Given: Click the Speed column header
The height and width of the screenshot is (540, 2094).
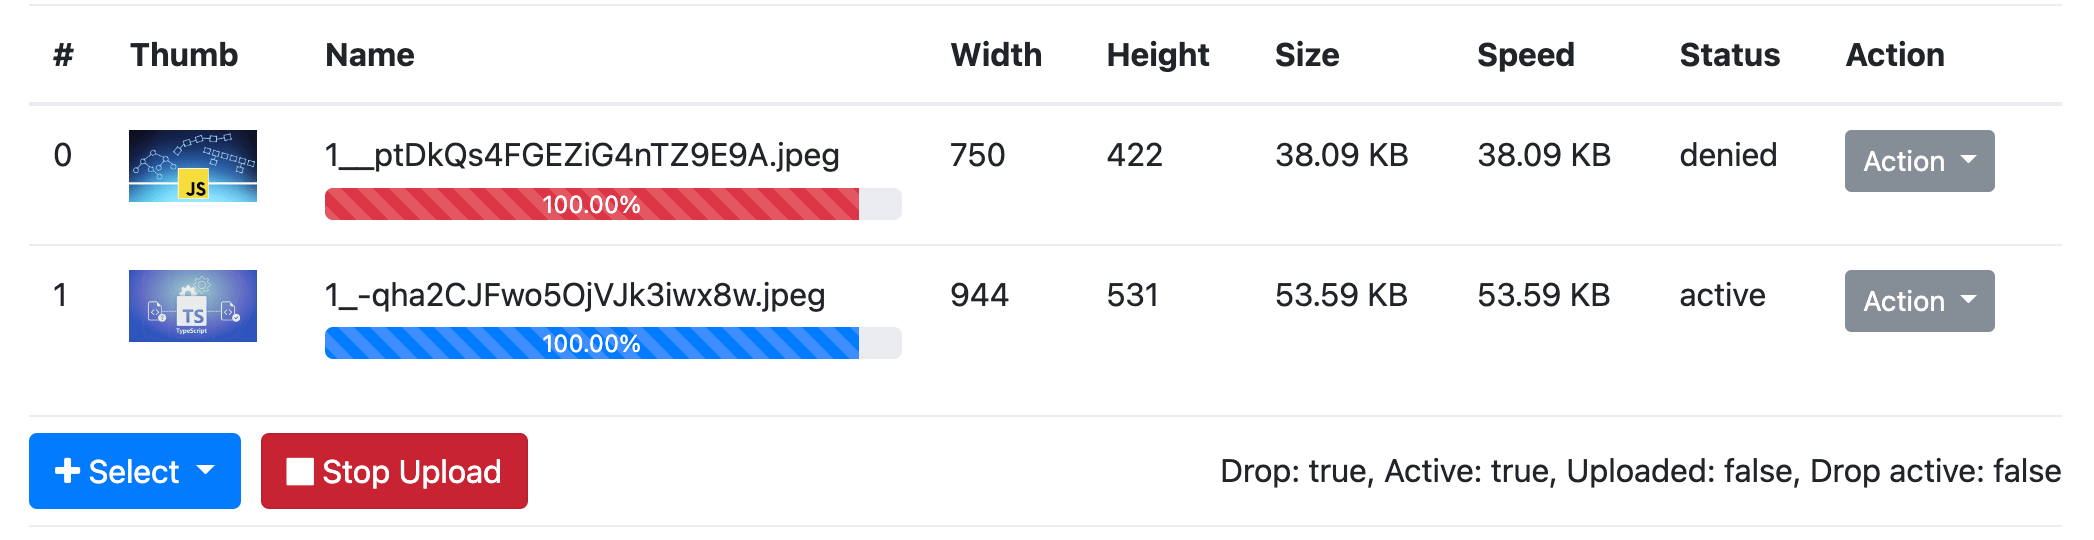Looking at the screenshot, I should [1525, 55].
